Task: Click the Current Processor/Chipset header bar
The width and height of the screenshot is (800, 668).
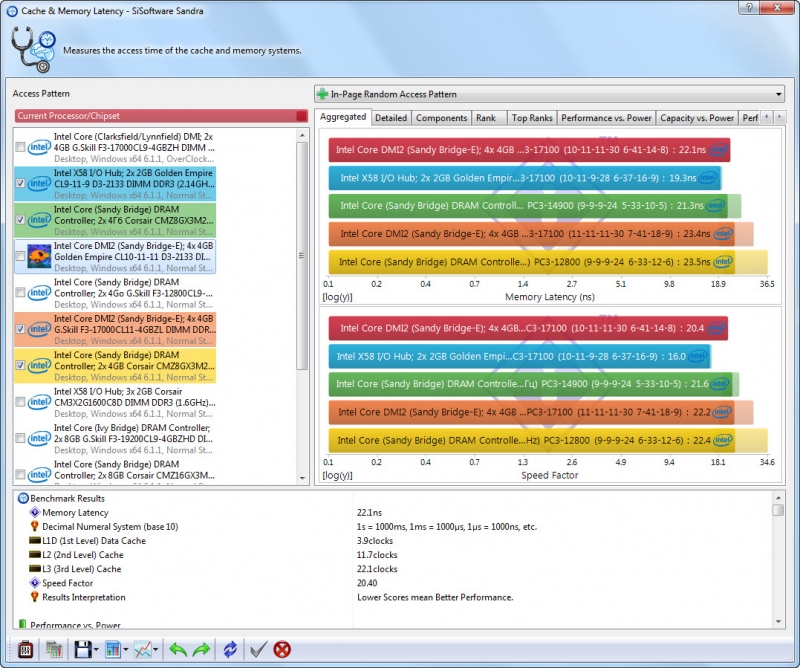Action: click(x=161, y=116)
